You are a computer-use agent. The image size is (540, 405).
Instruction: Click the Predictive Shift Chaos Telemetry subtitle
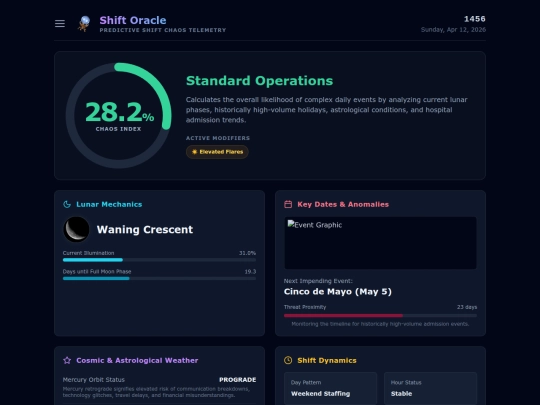click(x=163, y=30)
